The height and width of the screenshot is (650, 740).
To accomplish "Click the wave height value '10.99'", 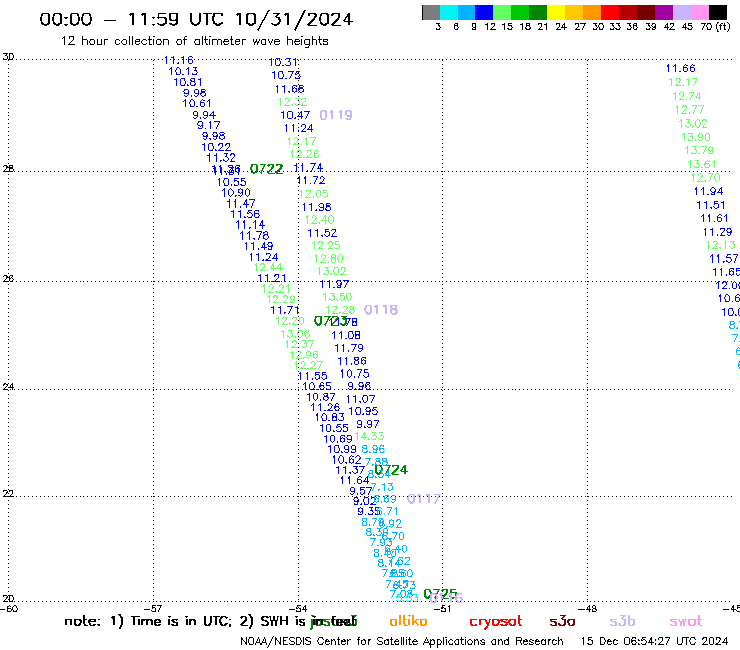I will 342,449.
